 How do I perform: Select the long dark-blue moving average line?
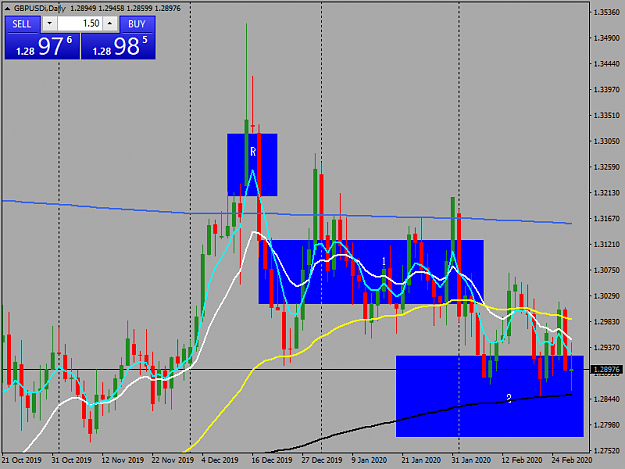pyautogui.click(x=287, y=214)
